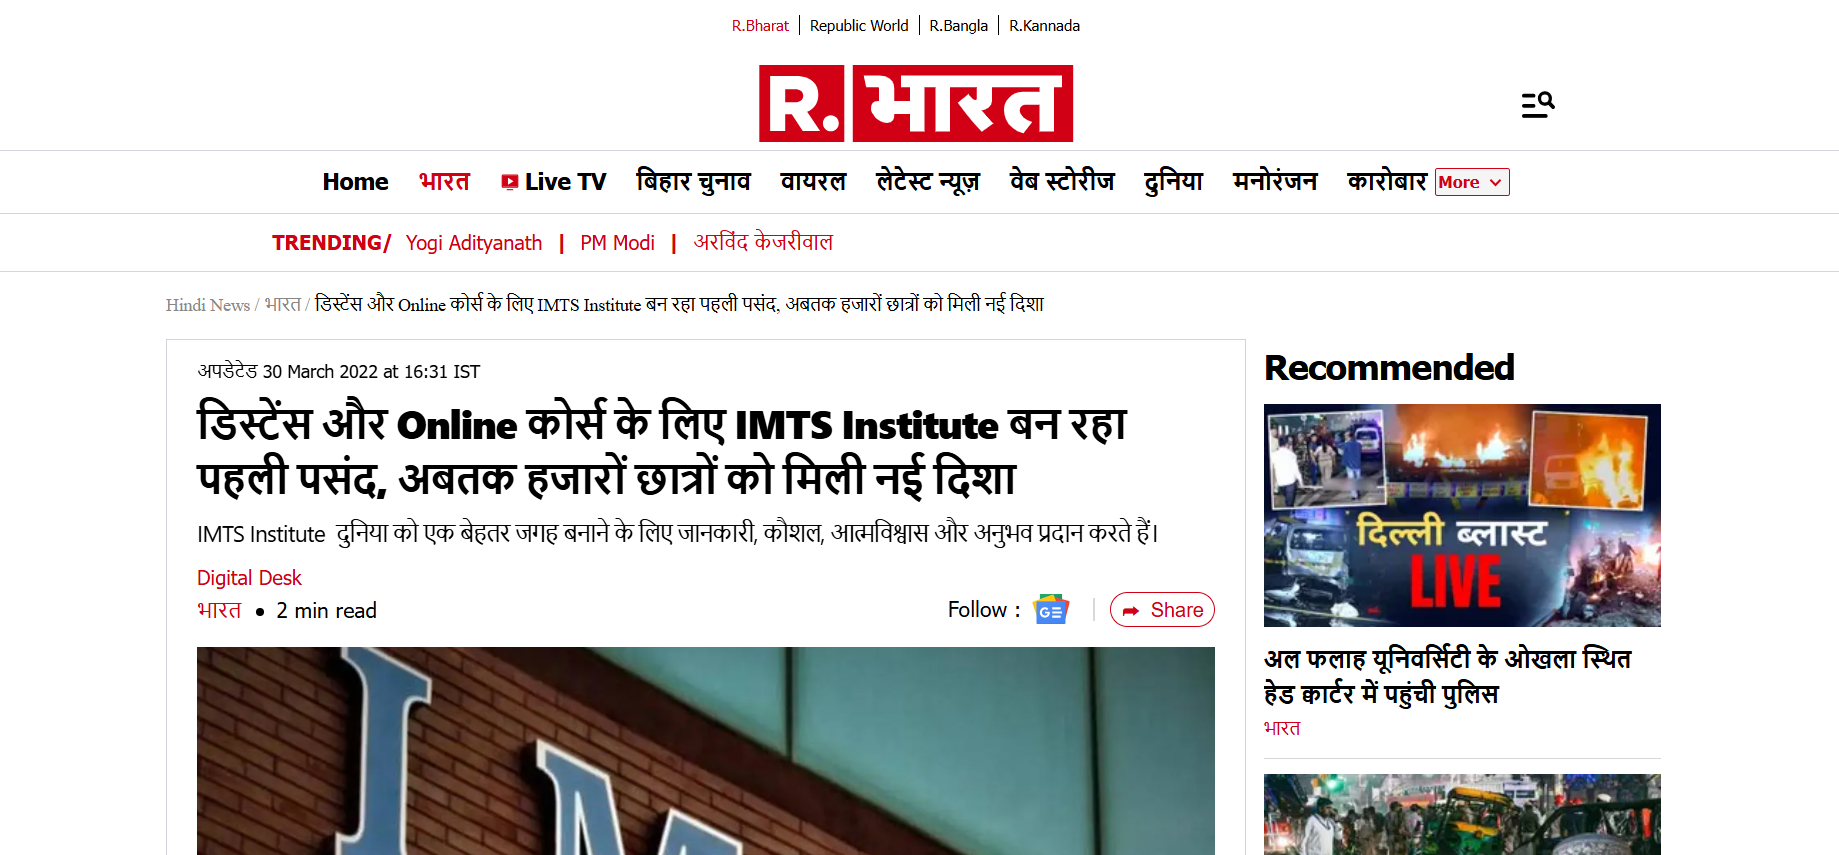Open वायरल section
The width and height of the screenshot is (1839, 855).
click(x=813, y=182)
